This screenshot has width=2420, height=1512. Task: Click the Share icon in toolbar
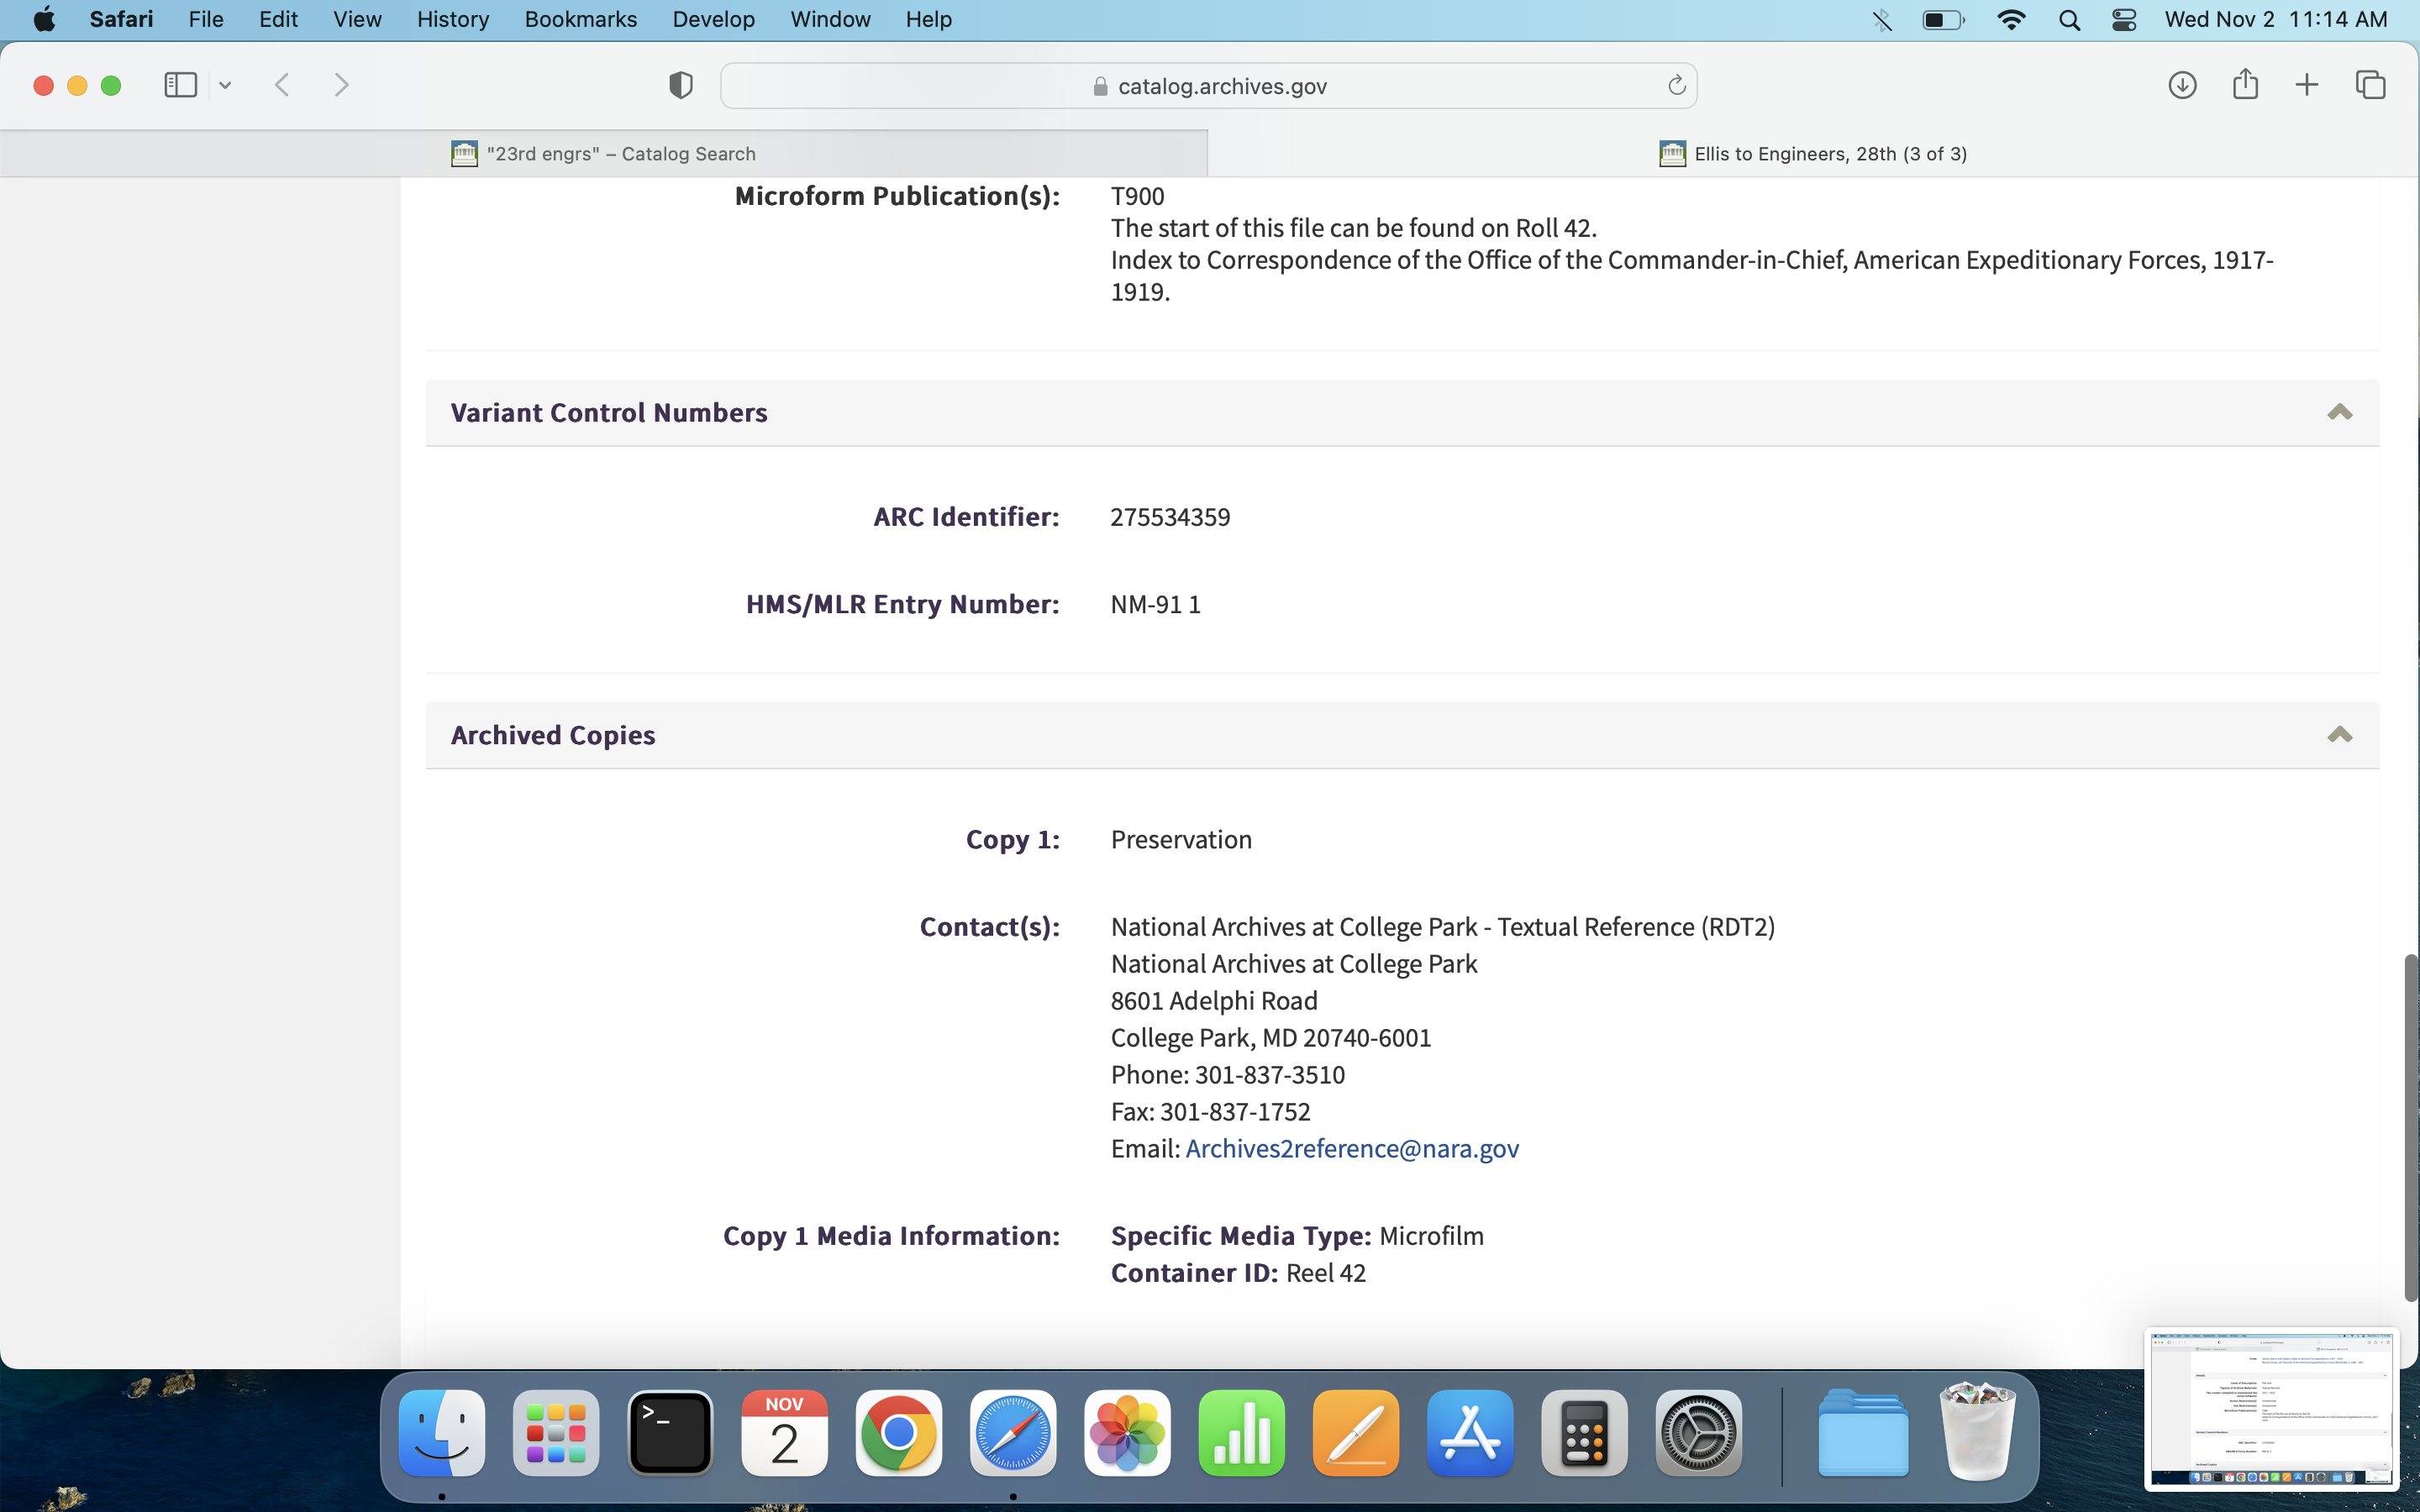tap(2245, 84)
